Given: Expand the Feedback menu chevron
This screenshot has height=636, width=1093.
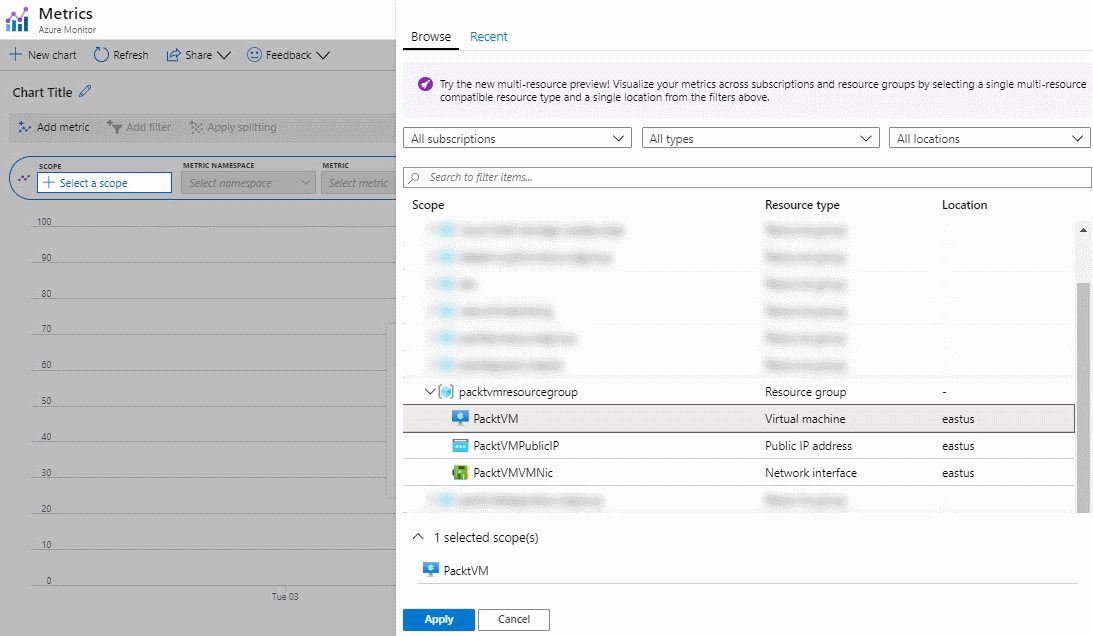Looking at the screenshot, I should click(x=323, y=55).
